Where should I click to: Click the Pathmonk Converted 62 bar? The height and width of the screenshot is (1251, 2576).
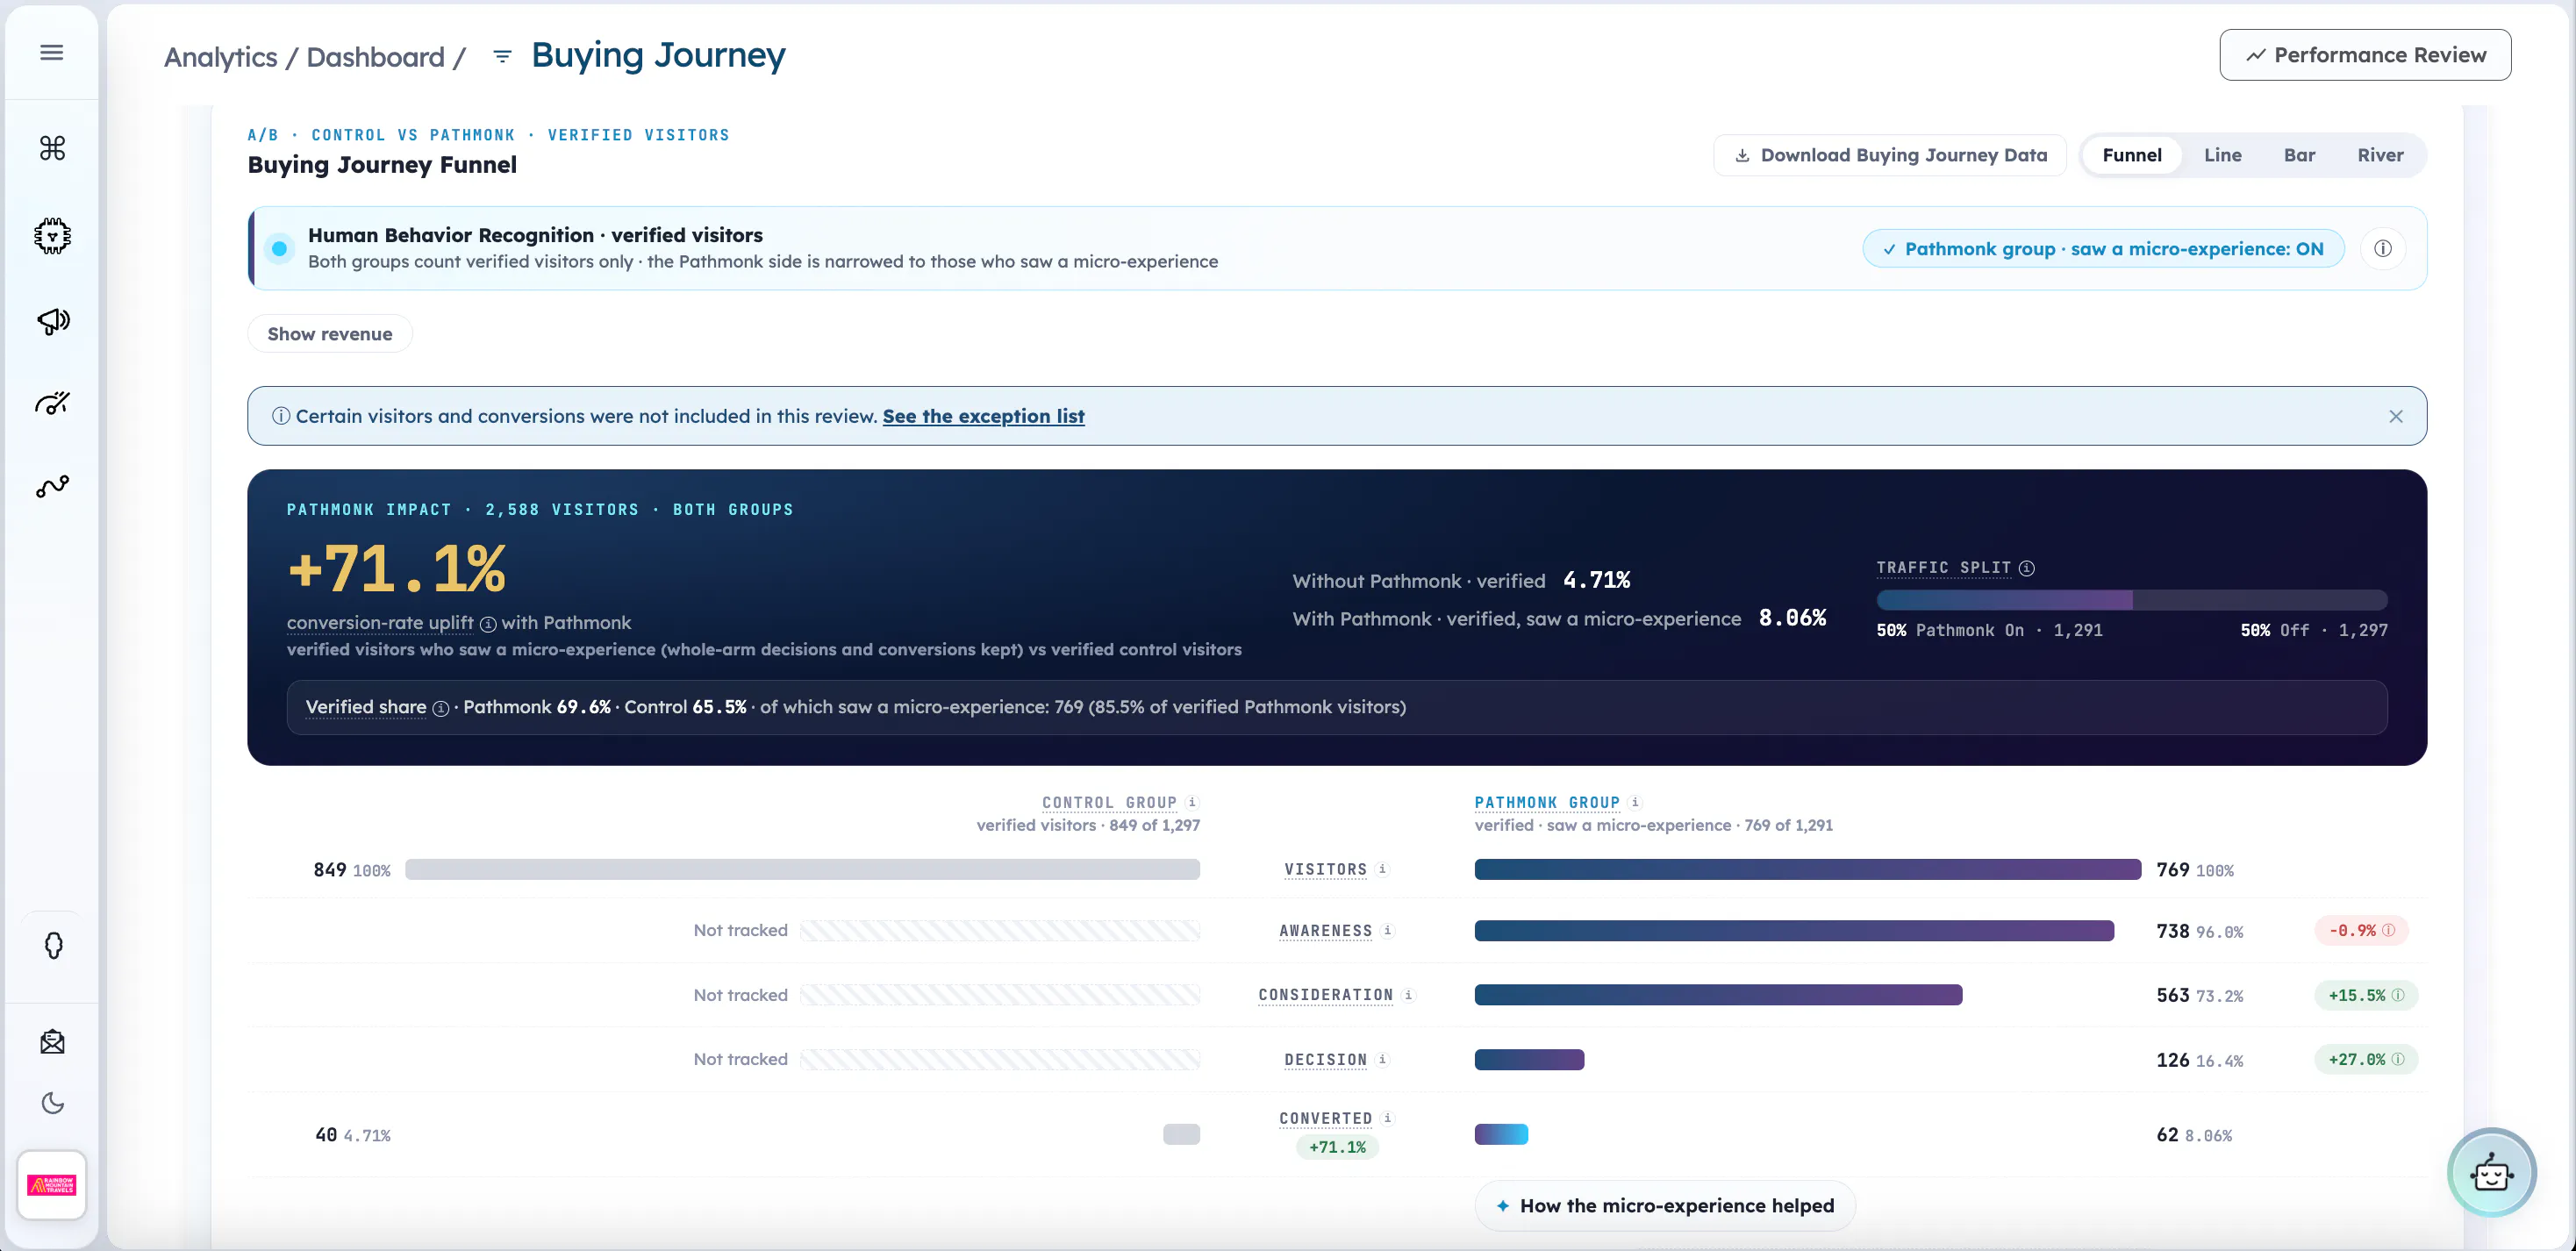pyautogui.click(x=1501, y=1134)
